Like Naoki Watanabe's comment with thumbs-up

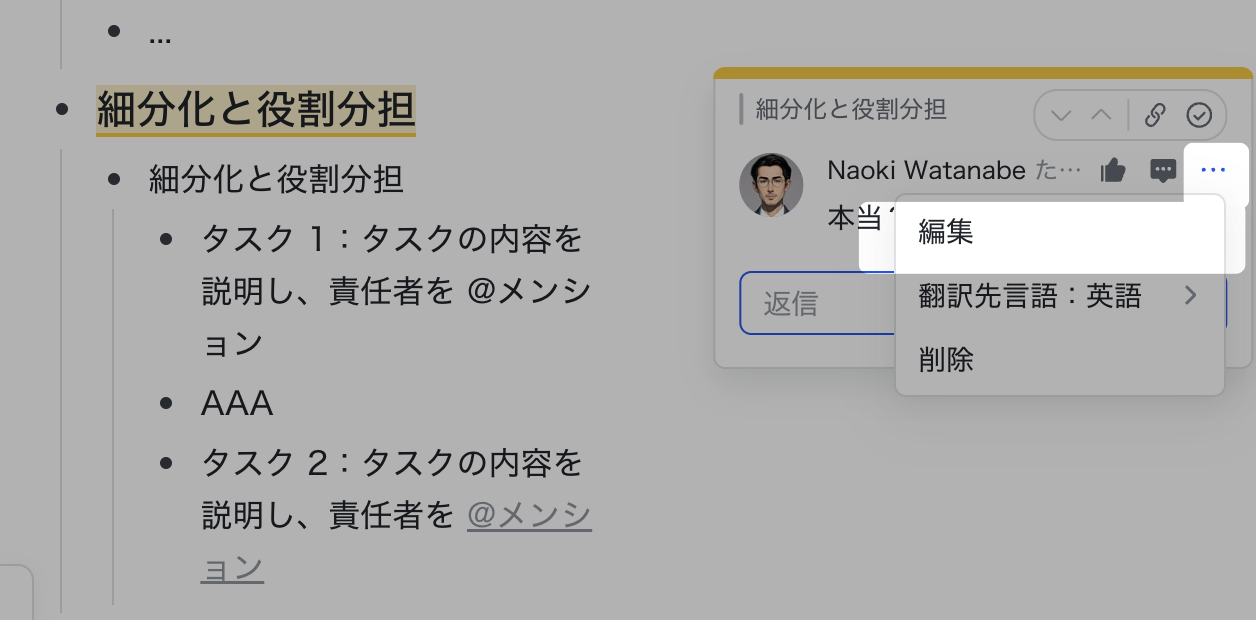point(1113,171)
